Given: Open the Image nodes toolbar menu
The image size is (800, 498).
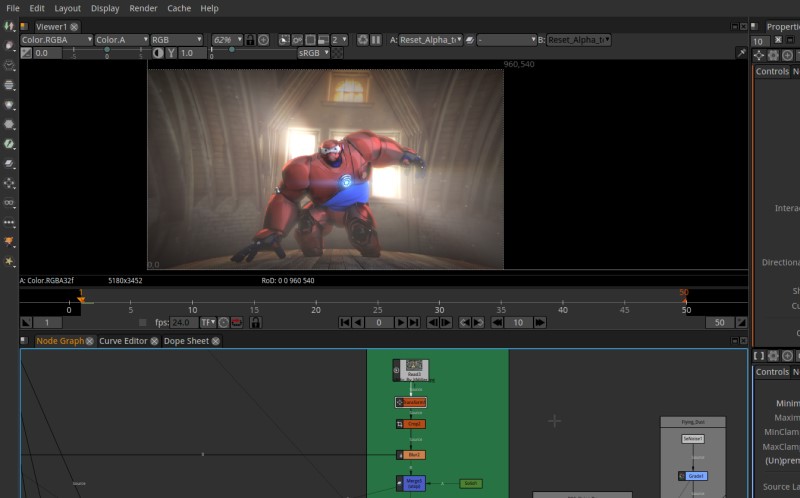Looking at the screenshot, I should click(x=9, y=26).
